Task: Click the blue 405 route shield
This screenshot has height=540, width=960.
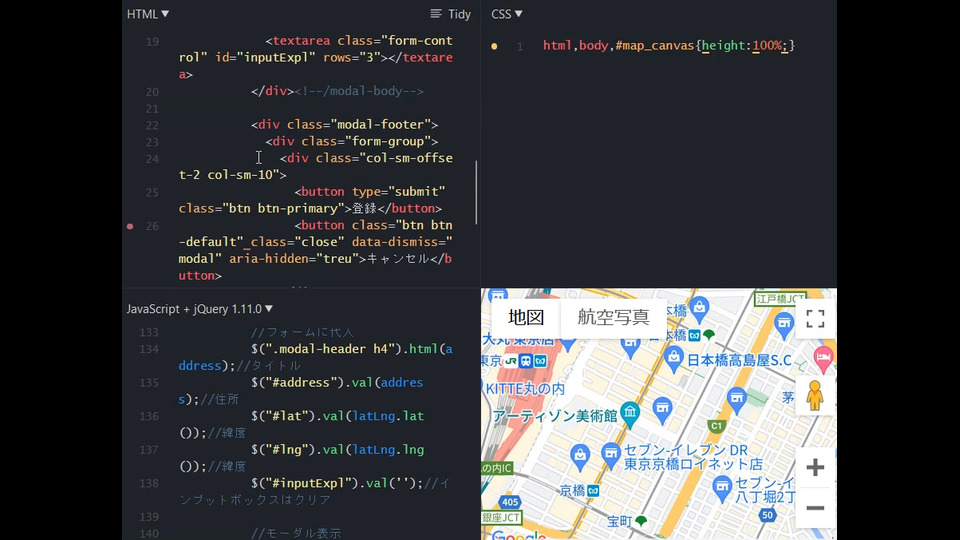Action: click(x=510, y=502)
